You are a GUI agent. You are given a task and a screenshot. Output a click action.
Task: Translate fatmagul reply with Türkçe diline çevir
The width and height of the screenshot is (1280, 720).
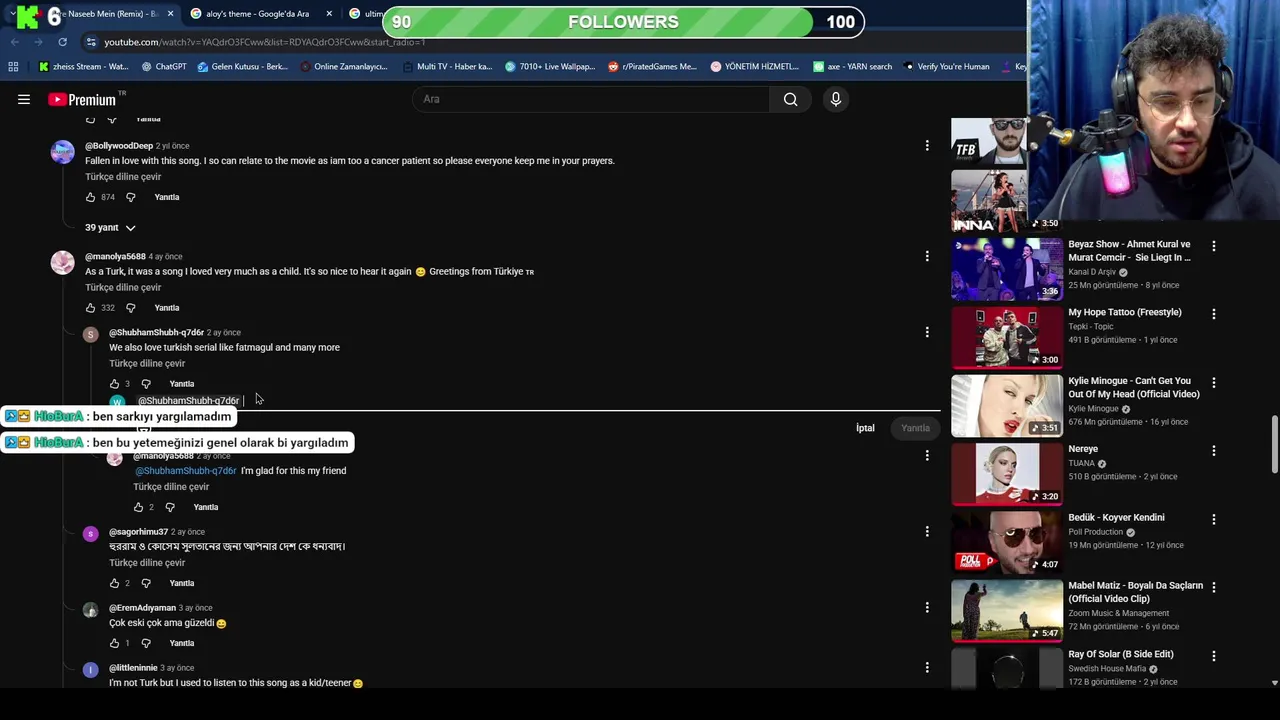[x=147, y=363]
